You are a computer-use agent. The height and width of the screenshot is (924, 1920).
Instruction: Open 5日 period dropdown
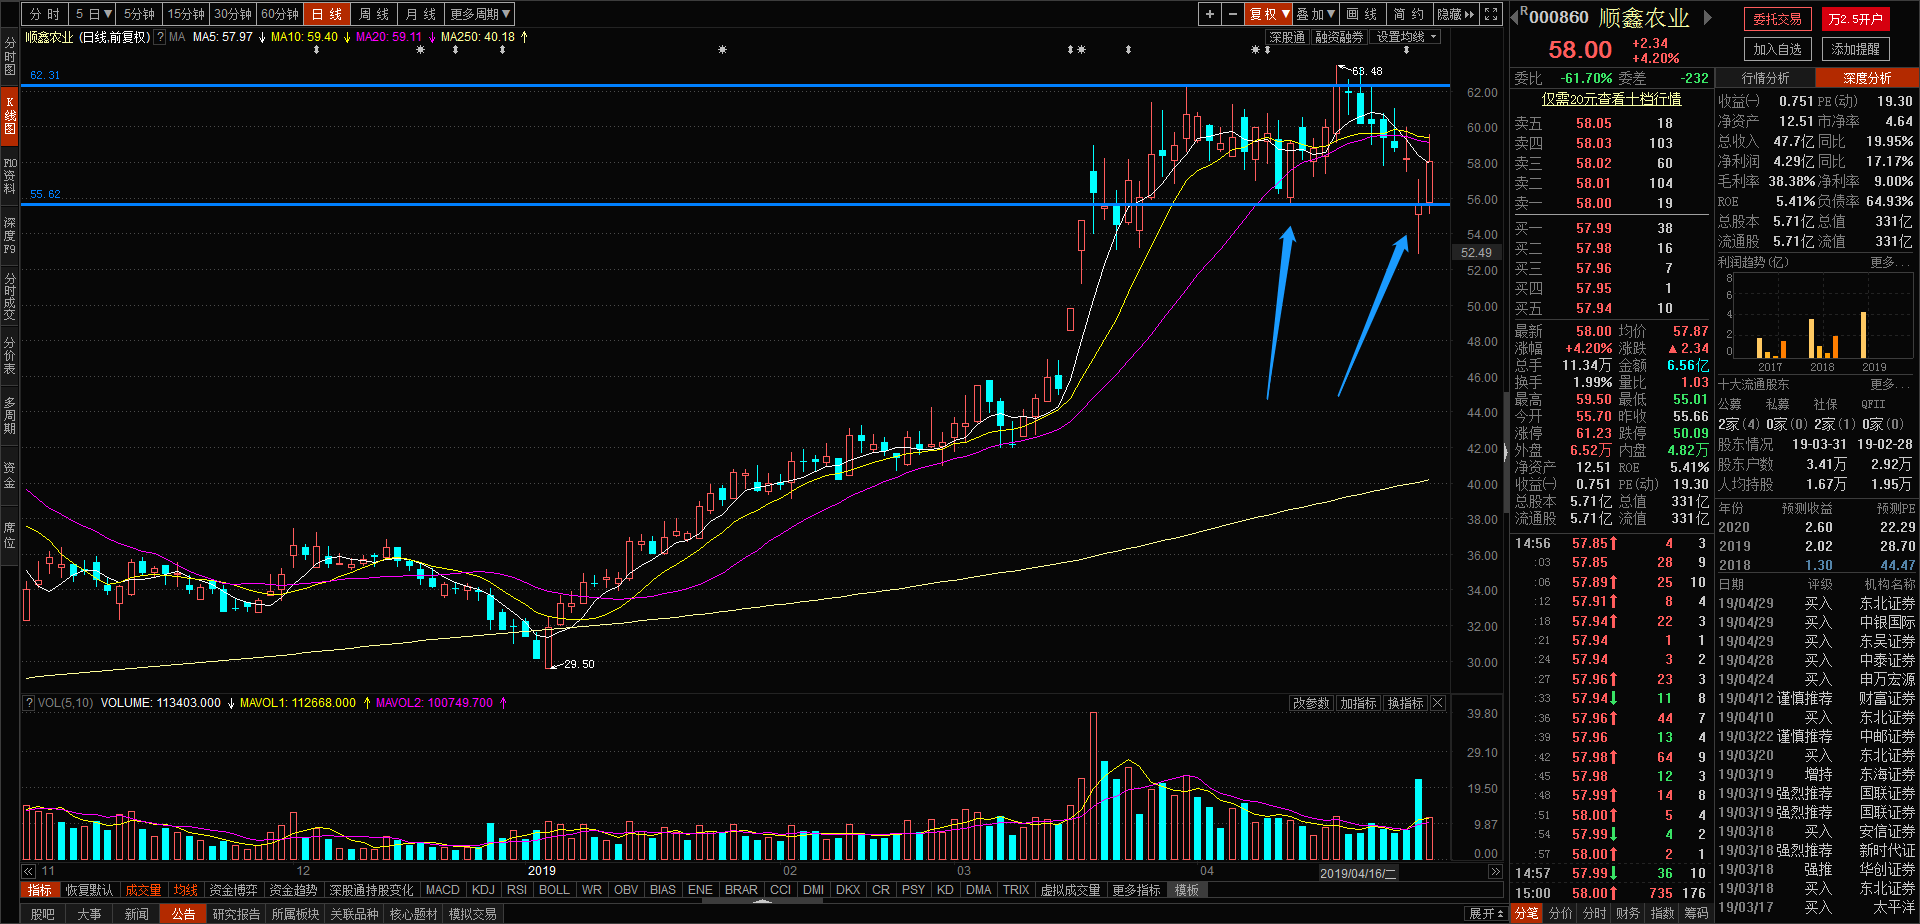93,14
